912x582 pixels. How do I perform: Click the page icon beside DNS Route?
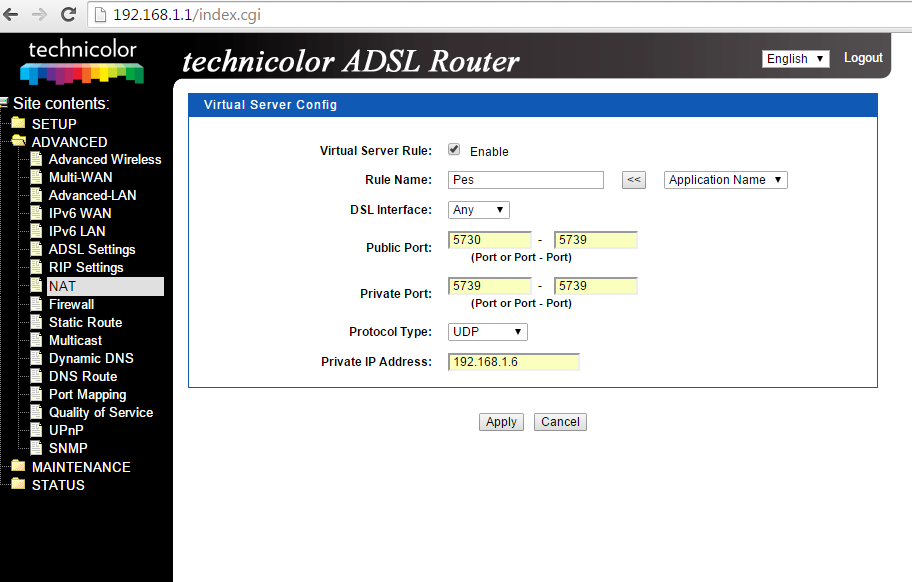pyautogui.click(x=36, y=376)
